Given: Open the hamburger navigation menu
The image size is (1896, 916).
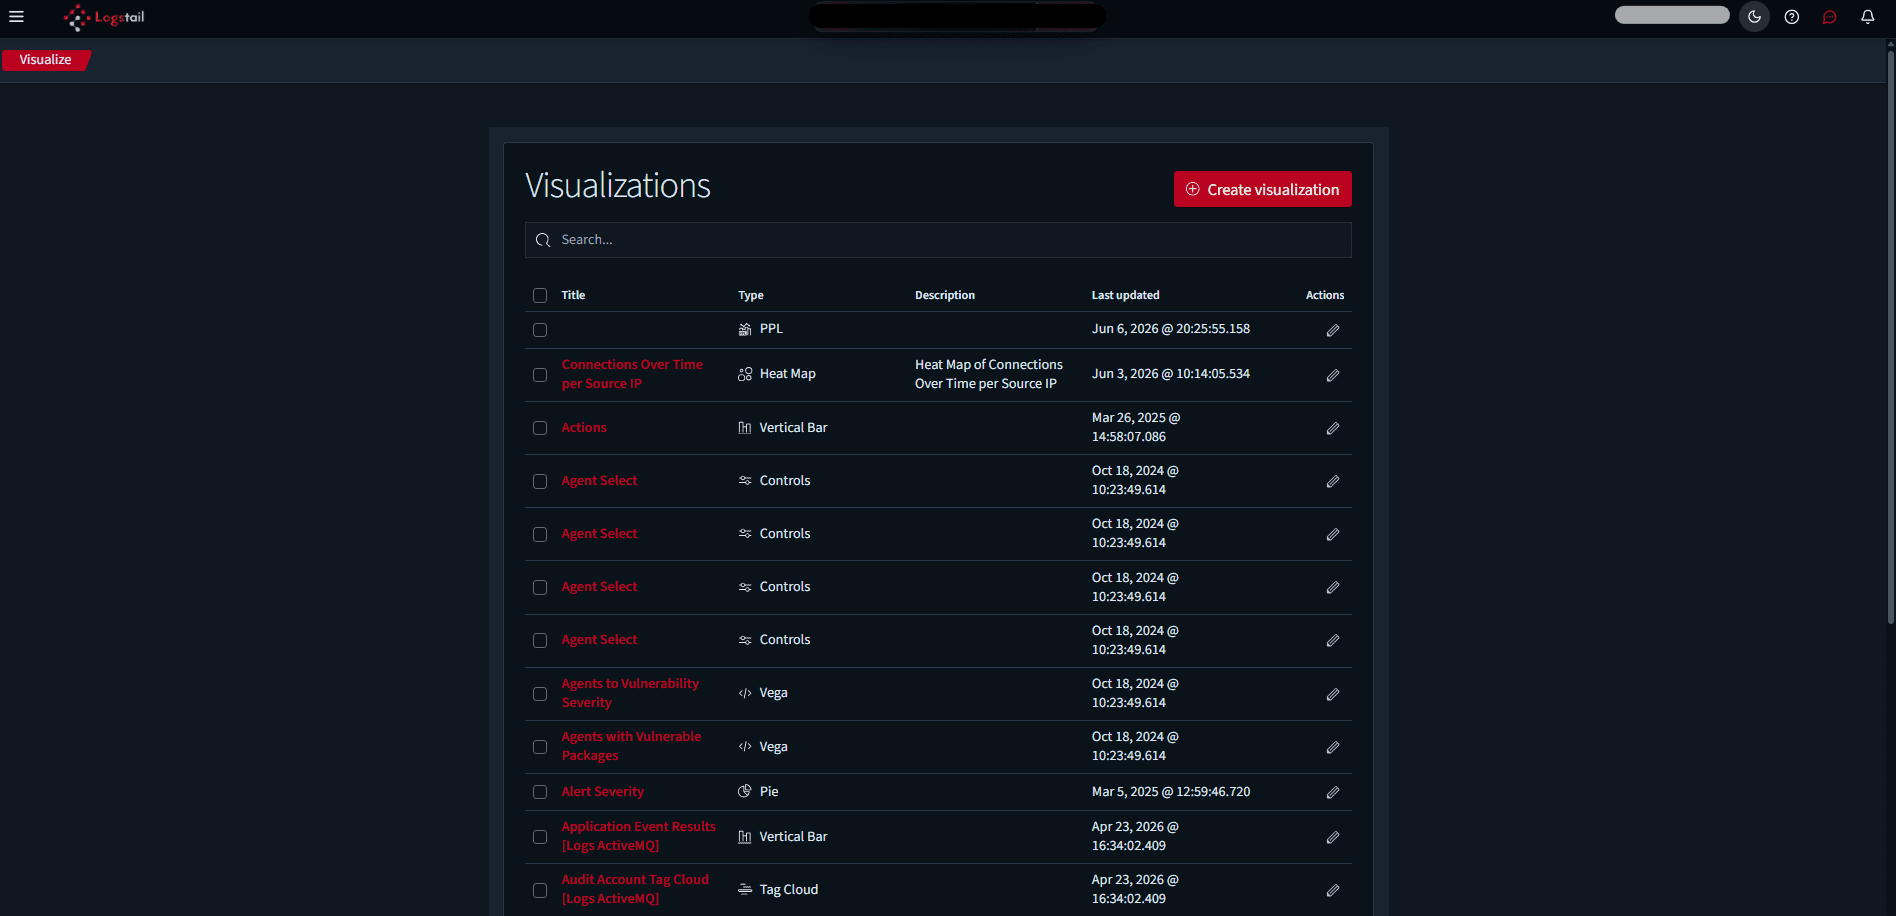Looking at the screenshot, I should coord(16,17).
